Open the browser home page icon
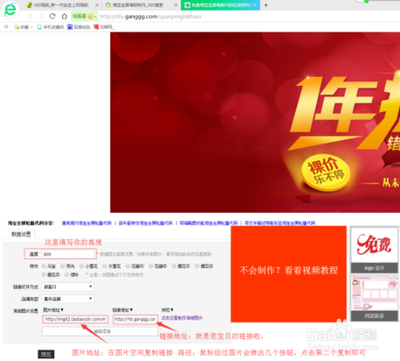The image size is (400, 361). pos(64,16)
